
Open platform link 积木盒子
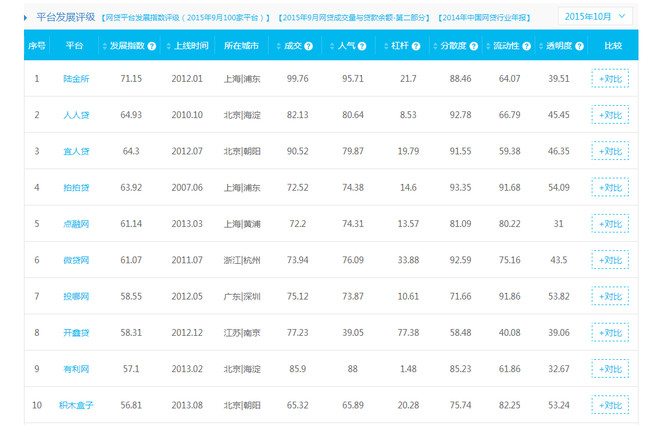[76, 405]
